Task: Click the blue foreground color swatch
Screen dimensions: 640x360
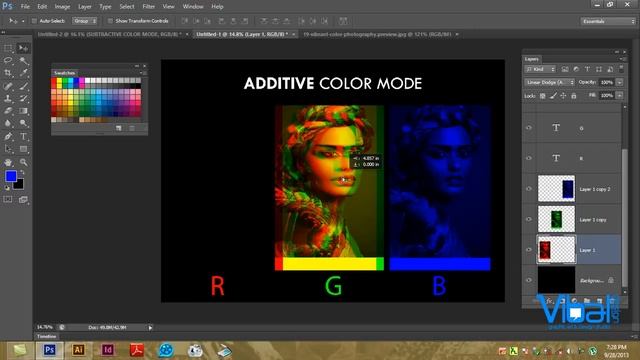Action: (x=10, y=176)
